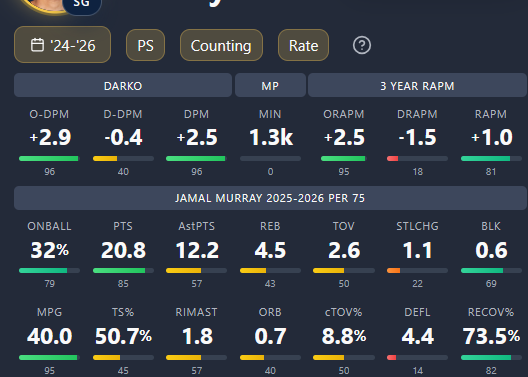528x377 pixels.
Task: Click the empty MIN percentile bar
Action: 270,159
